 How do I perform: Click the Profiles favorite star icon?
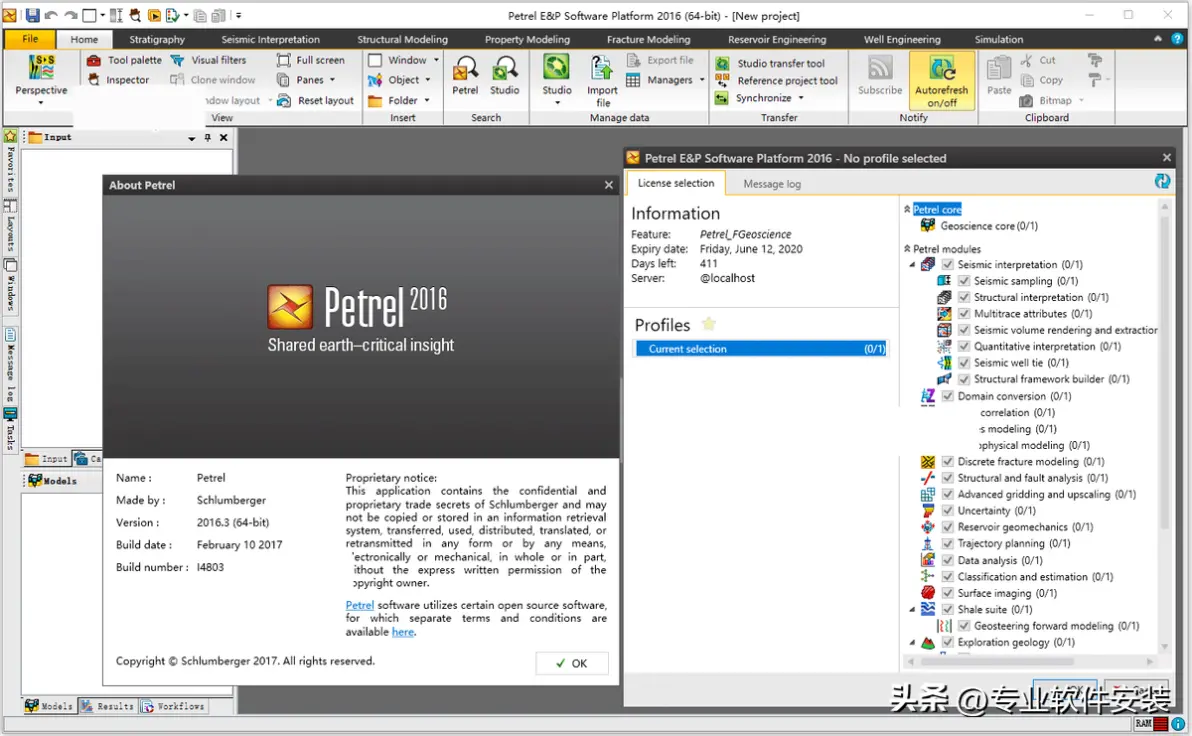(x=709, y=324)
